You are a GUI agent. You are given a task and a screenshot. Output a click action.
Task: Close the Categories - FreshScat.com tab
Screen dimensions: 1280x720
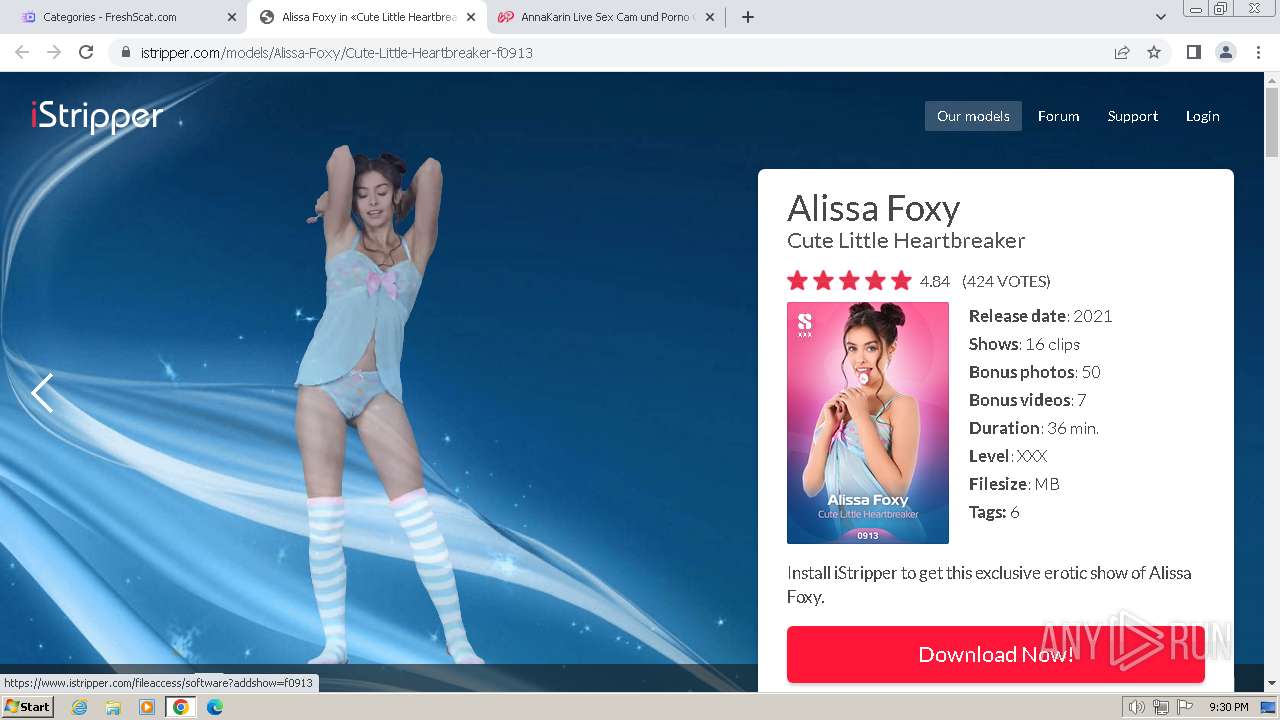[232, 17]
